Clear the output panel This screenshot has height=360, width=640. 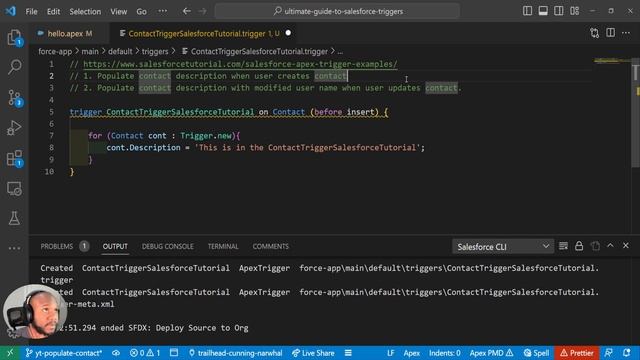(563, 246)
